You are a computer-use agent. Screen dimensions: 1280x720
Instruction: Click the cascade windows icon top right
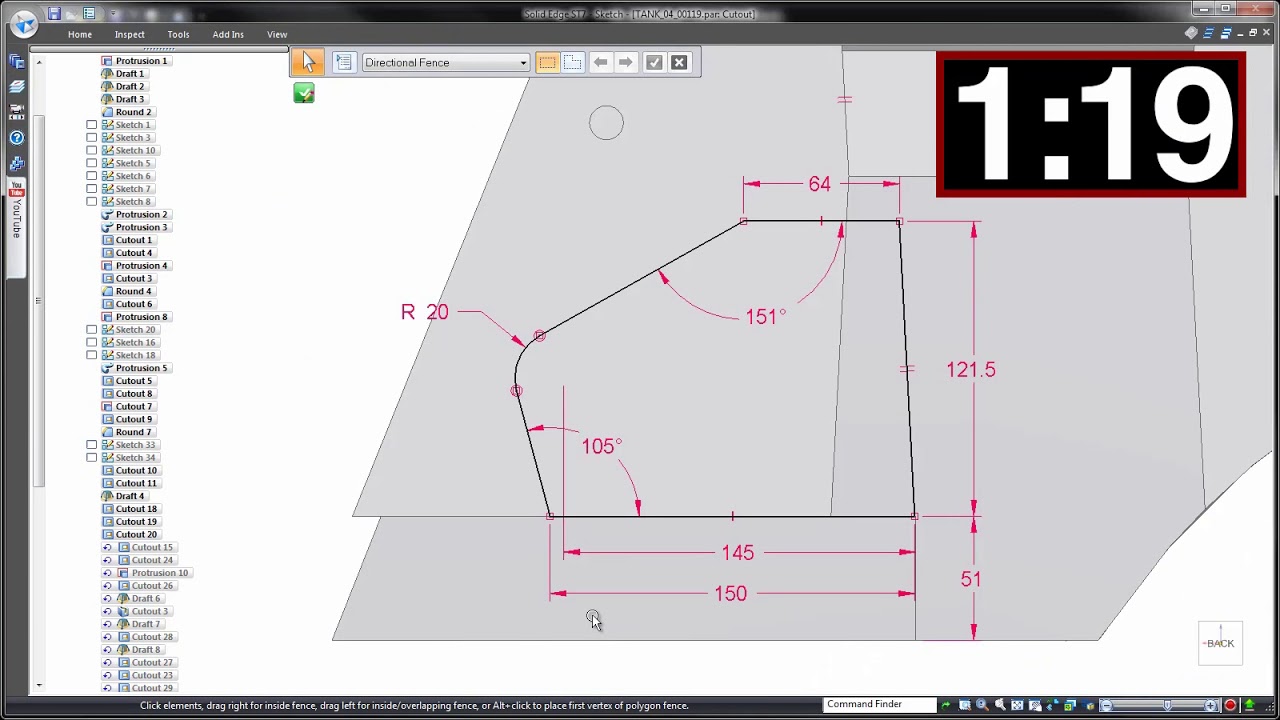pyautogui.click(x=1225, y=33)
